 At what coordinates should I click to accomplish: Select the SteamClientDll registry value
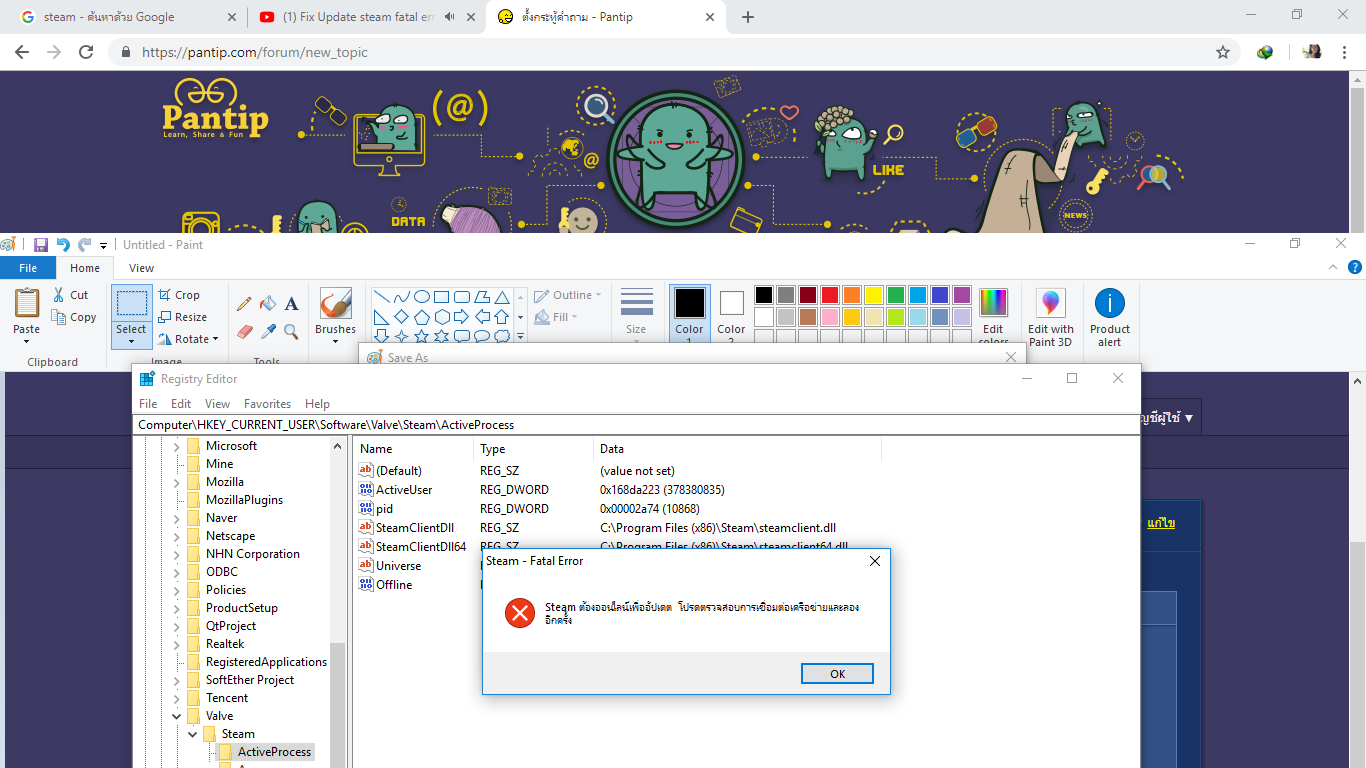coord(415,527)
